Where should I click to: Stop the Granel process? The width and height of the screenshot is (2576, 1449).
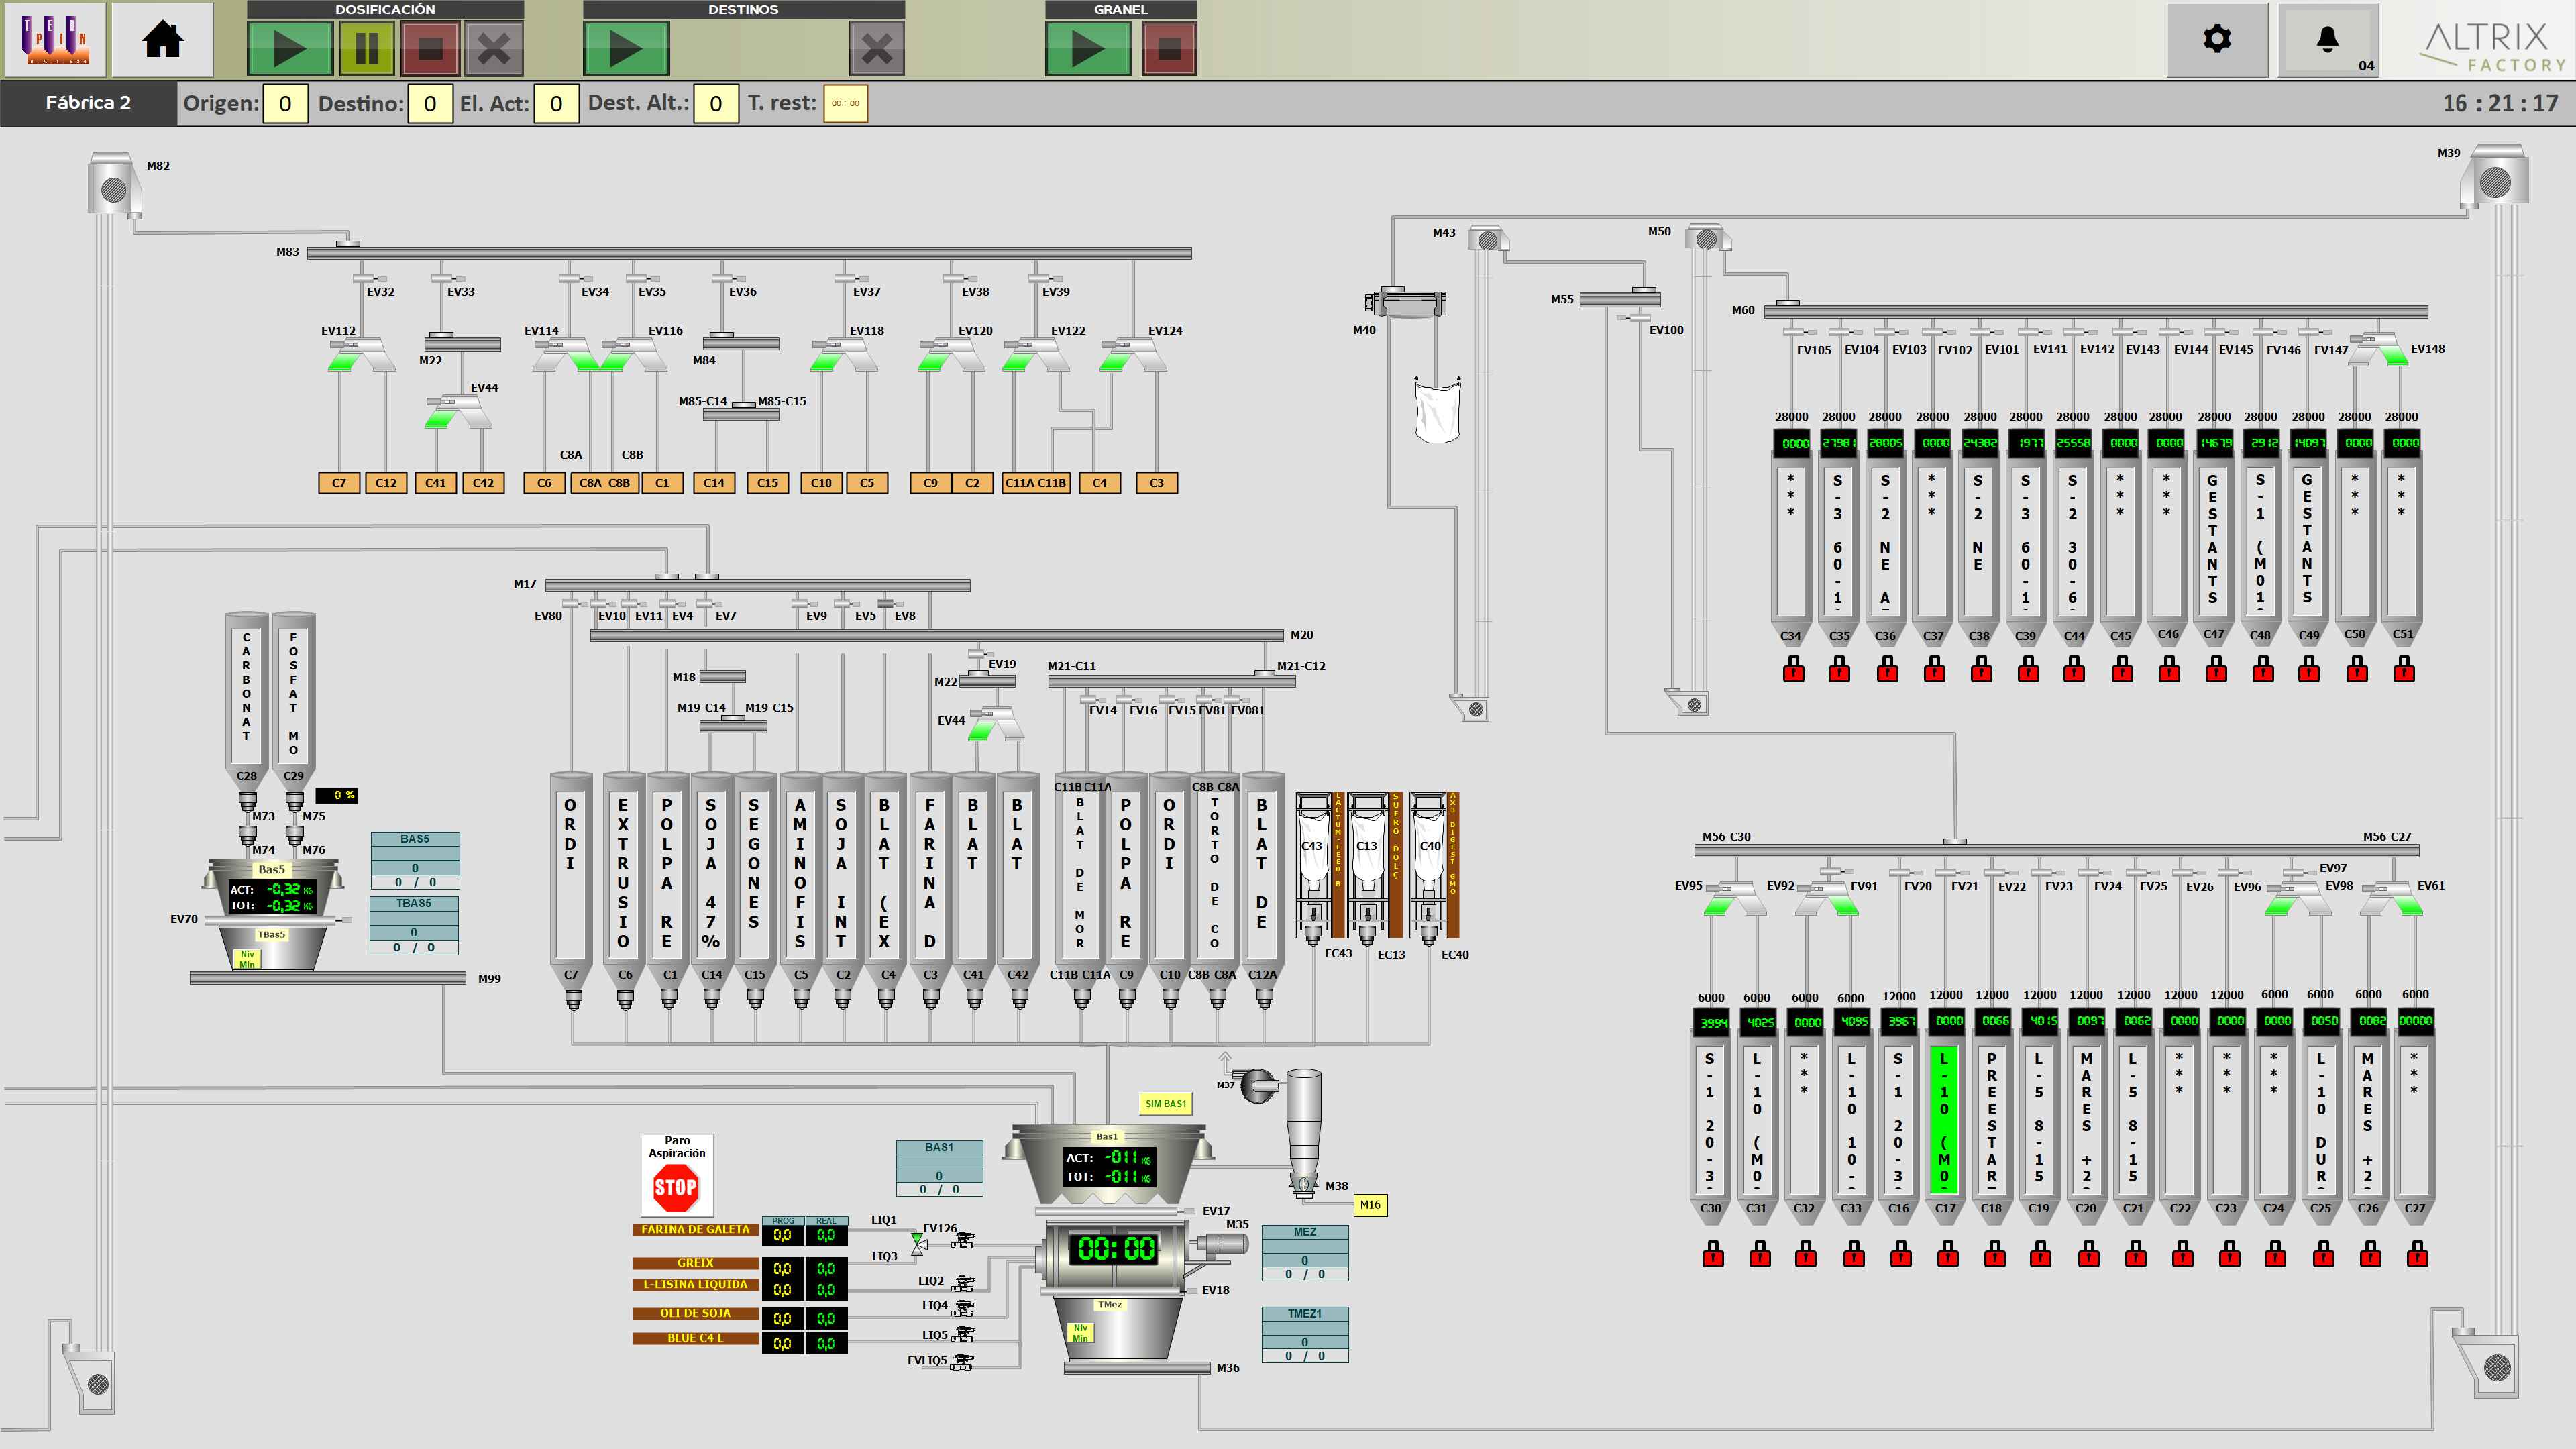[x=1168, y=48]
